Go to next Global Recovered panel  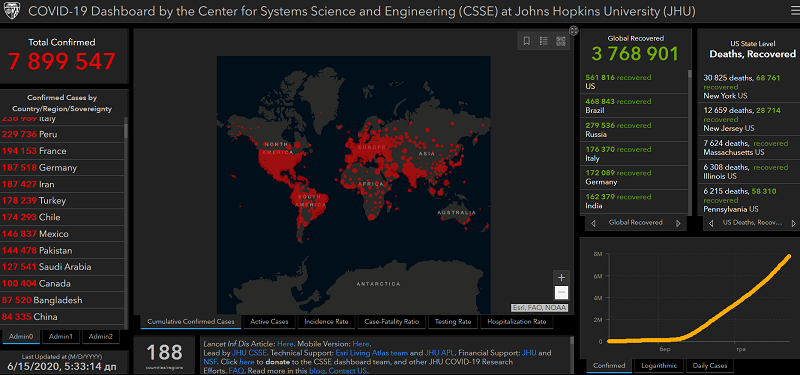(x=678, y=223)
